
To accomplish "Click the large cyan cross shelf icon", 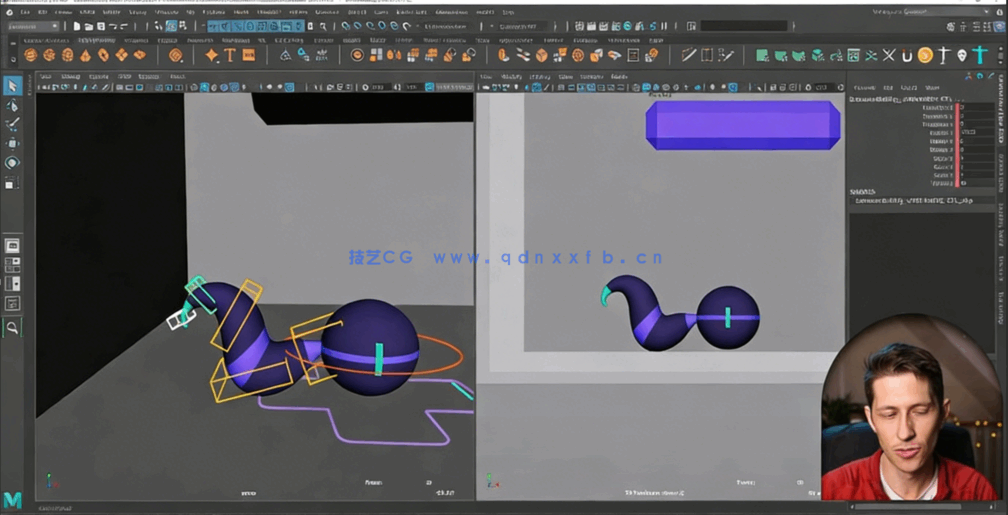I will point(980,56).
